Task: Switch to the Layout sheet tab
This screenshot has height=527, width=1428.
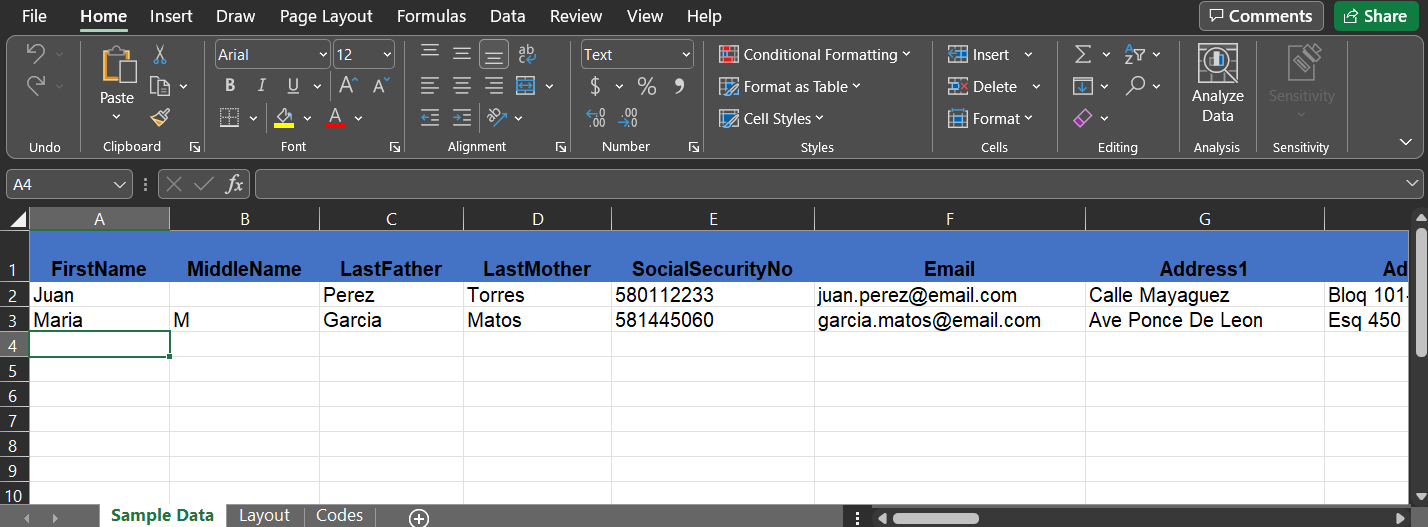Action: tap(264, 515)
